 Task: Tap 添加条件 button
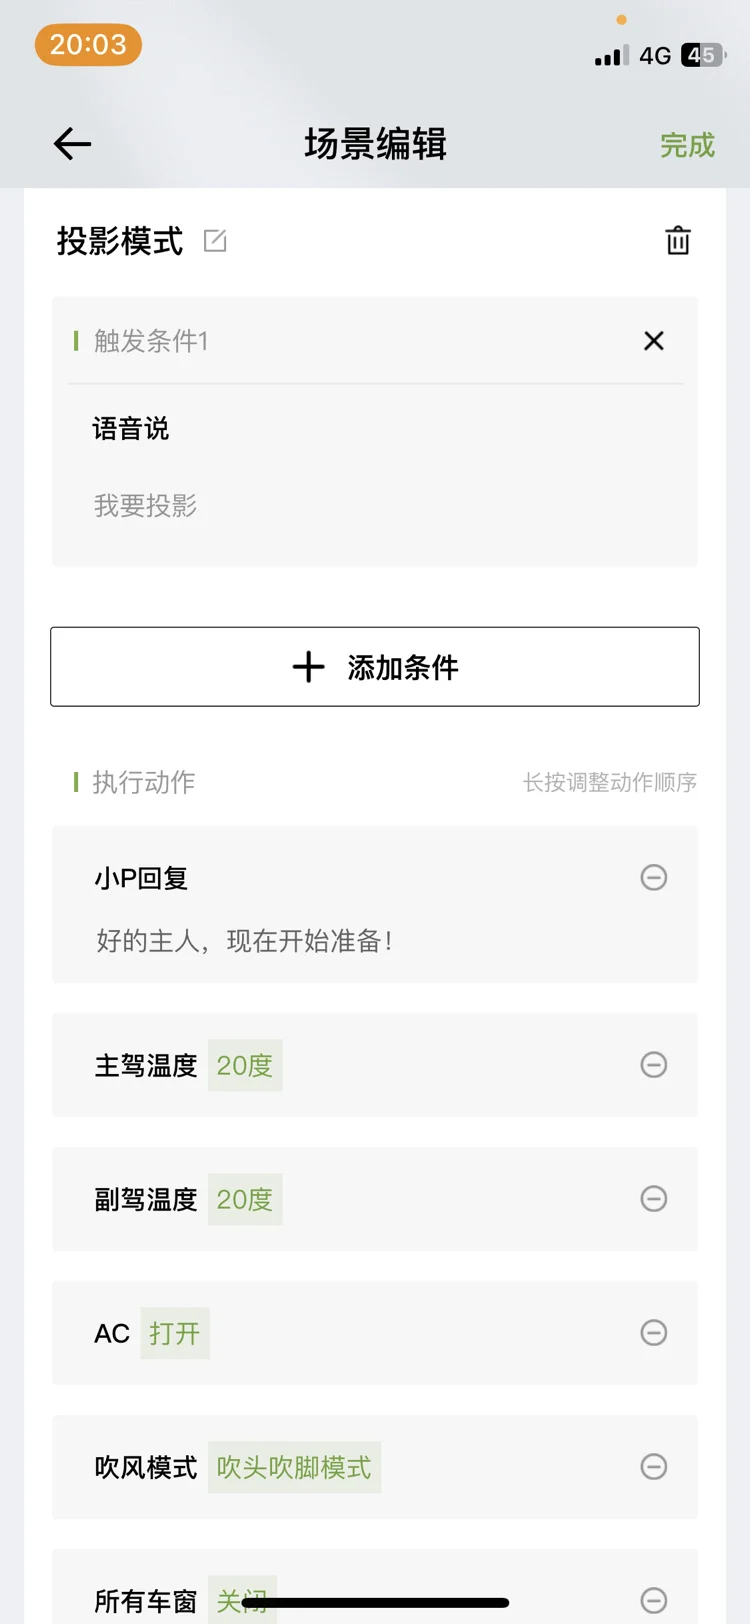pyautogui.click(x=375, y=667)
